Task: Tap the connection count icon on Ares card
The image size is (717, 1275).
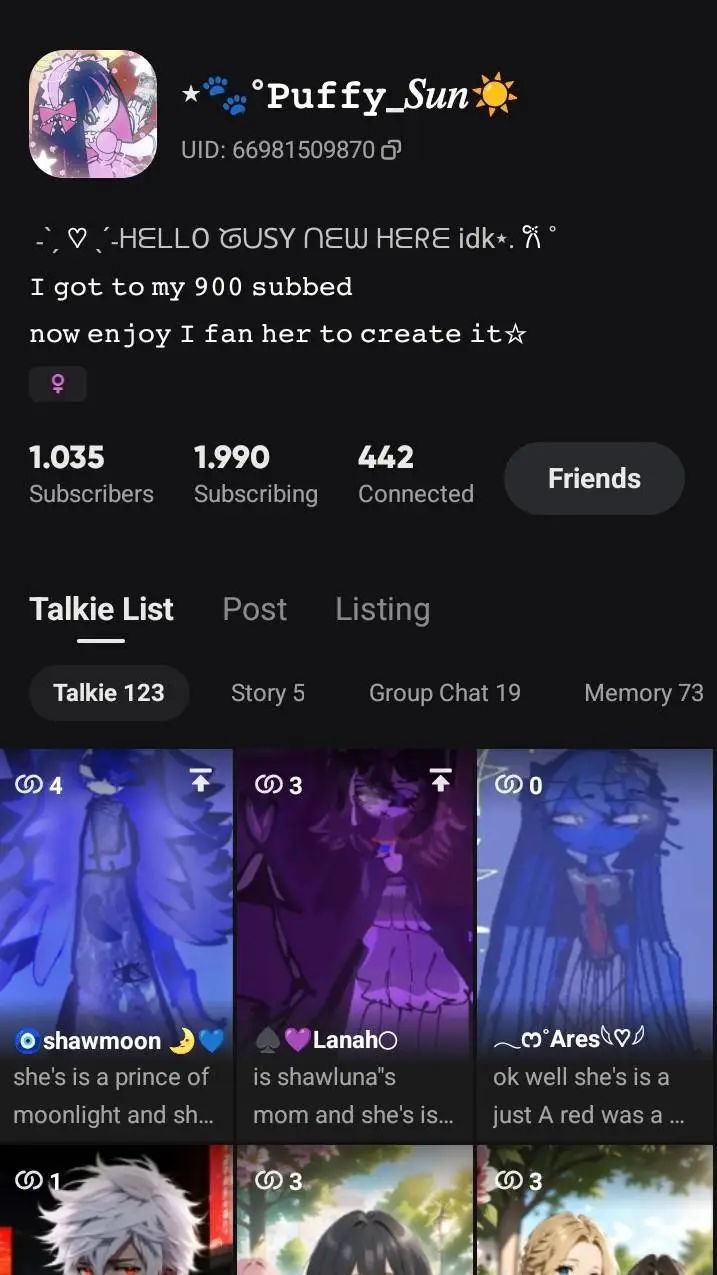Action: point(508,785)
